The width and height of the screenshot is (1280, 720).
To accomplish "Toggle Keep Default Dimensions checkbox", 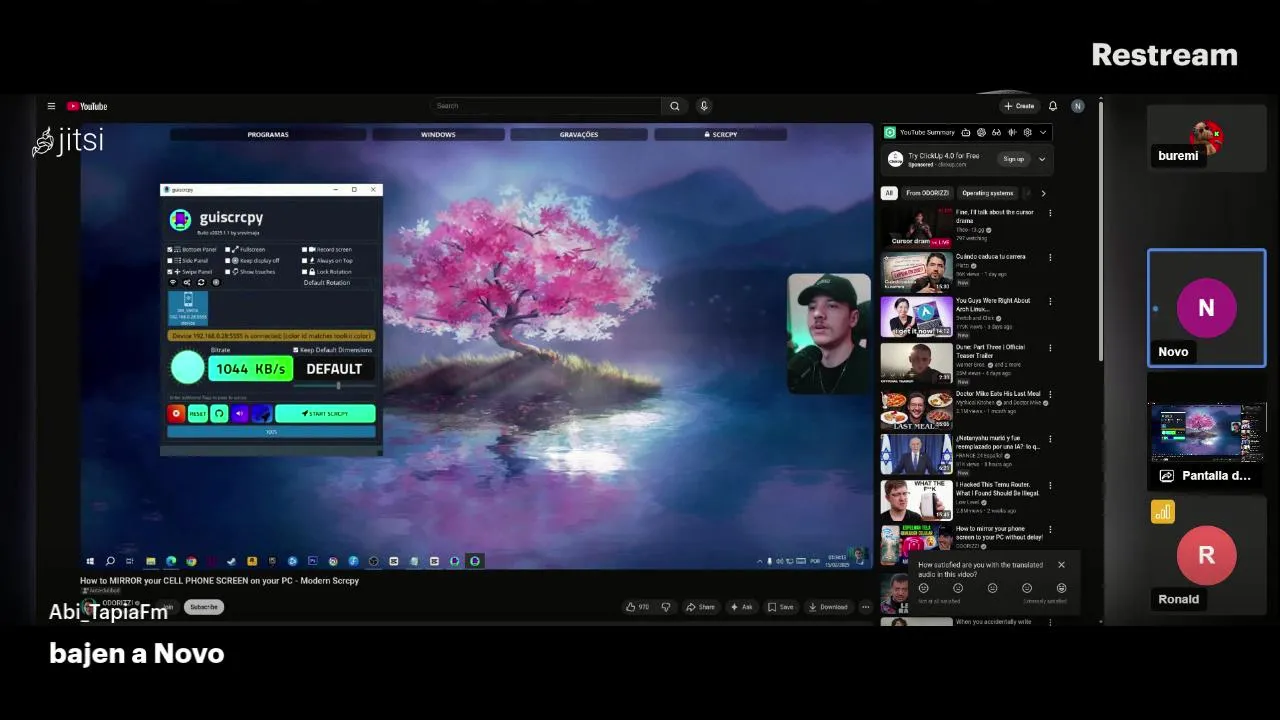I will coord(296,350).
